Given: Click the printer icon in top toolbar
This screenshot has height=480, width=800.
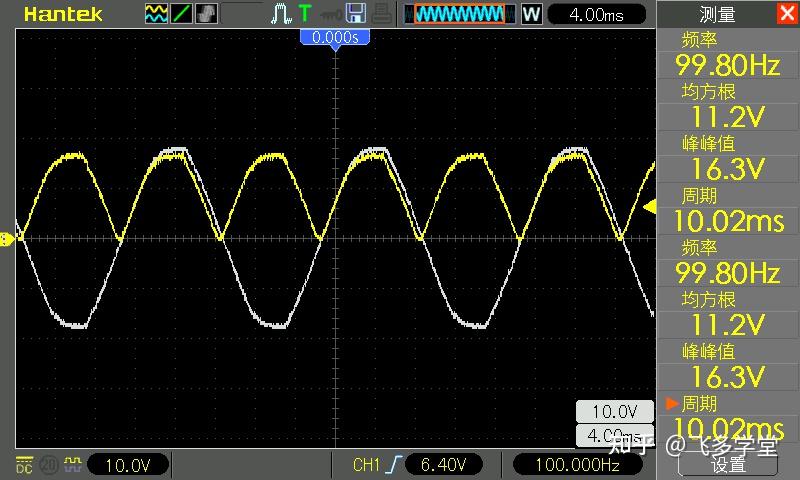Looking at the screenshot, I should pyautogui.click(x=382, y=14).
